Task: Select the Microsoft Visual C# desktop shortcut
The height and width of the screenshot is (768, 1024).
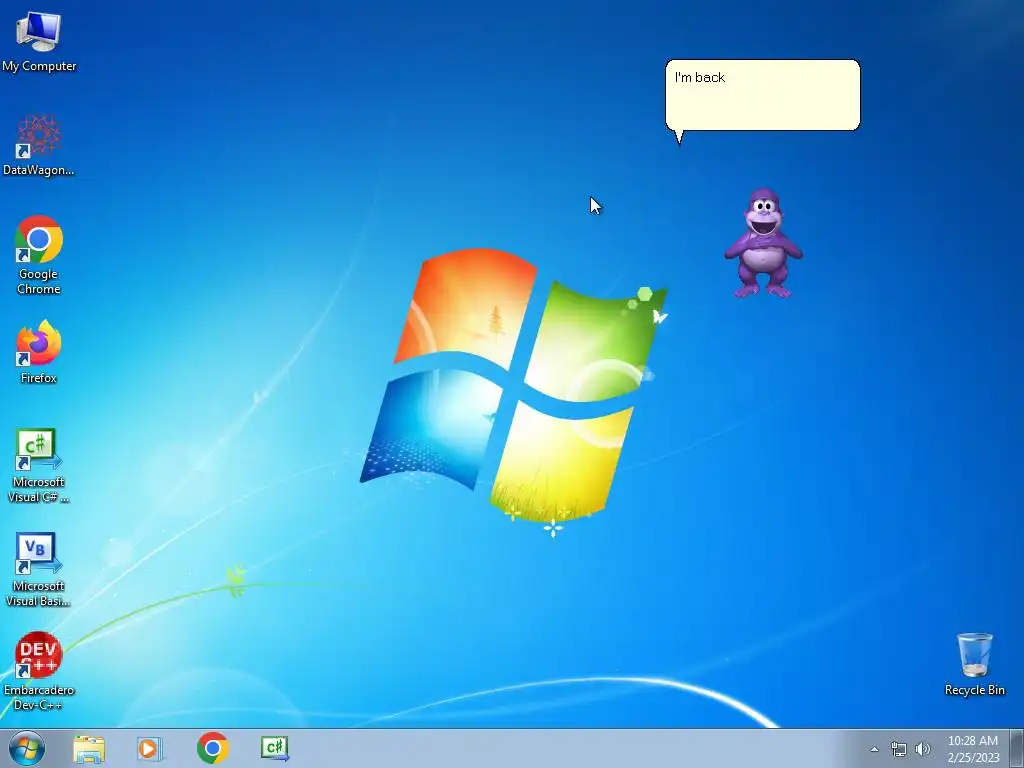Action: coord(39,466)
